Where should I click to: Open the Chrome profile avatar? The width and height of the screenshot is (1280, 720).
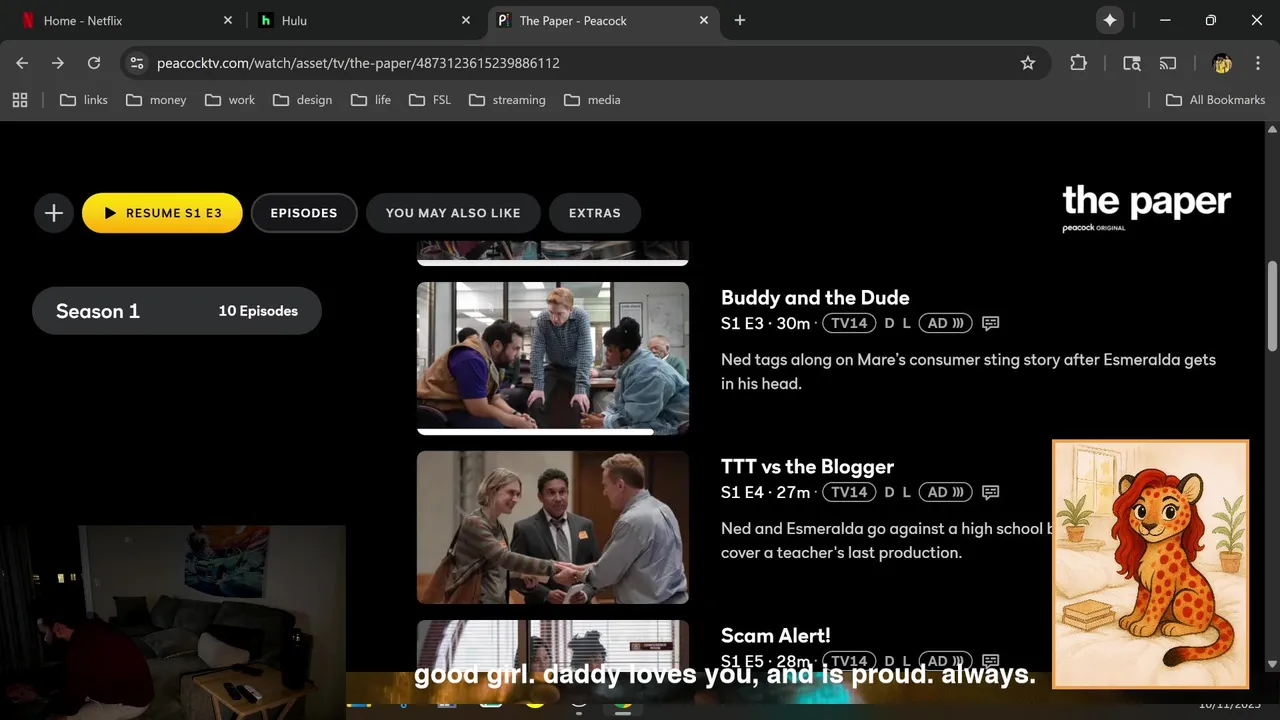1222,63
